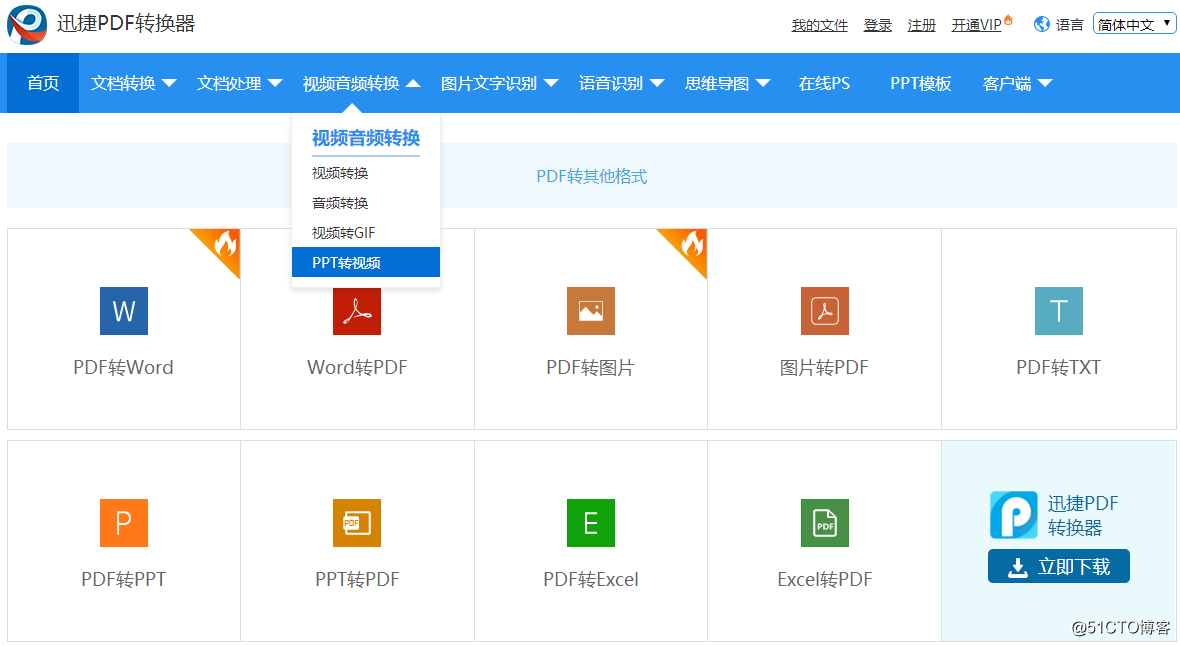Select 视频转GIF in the dropdown menu

pos(366,233)
